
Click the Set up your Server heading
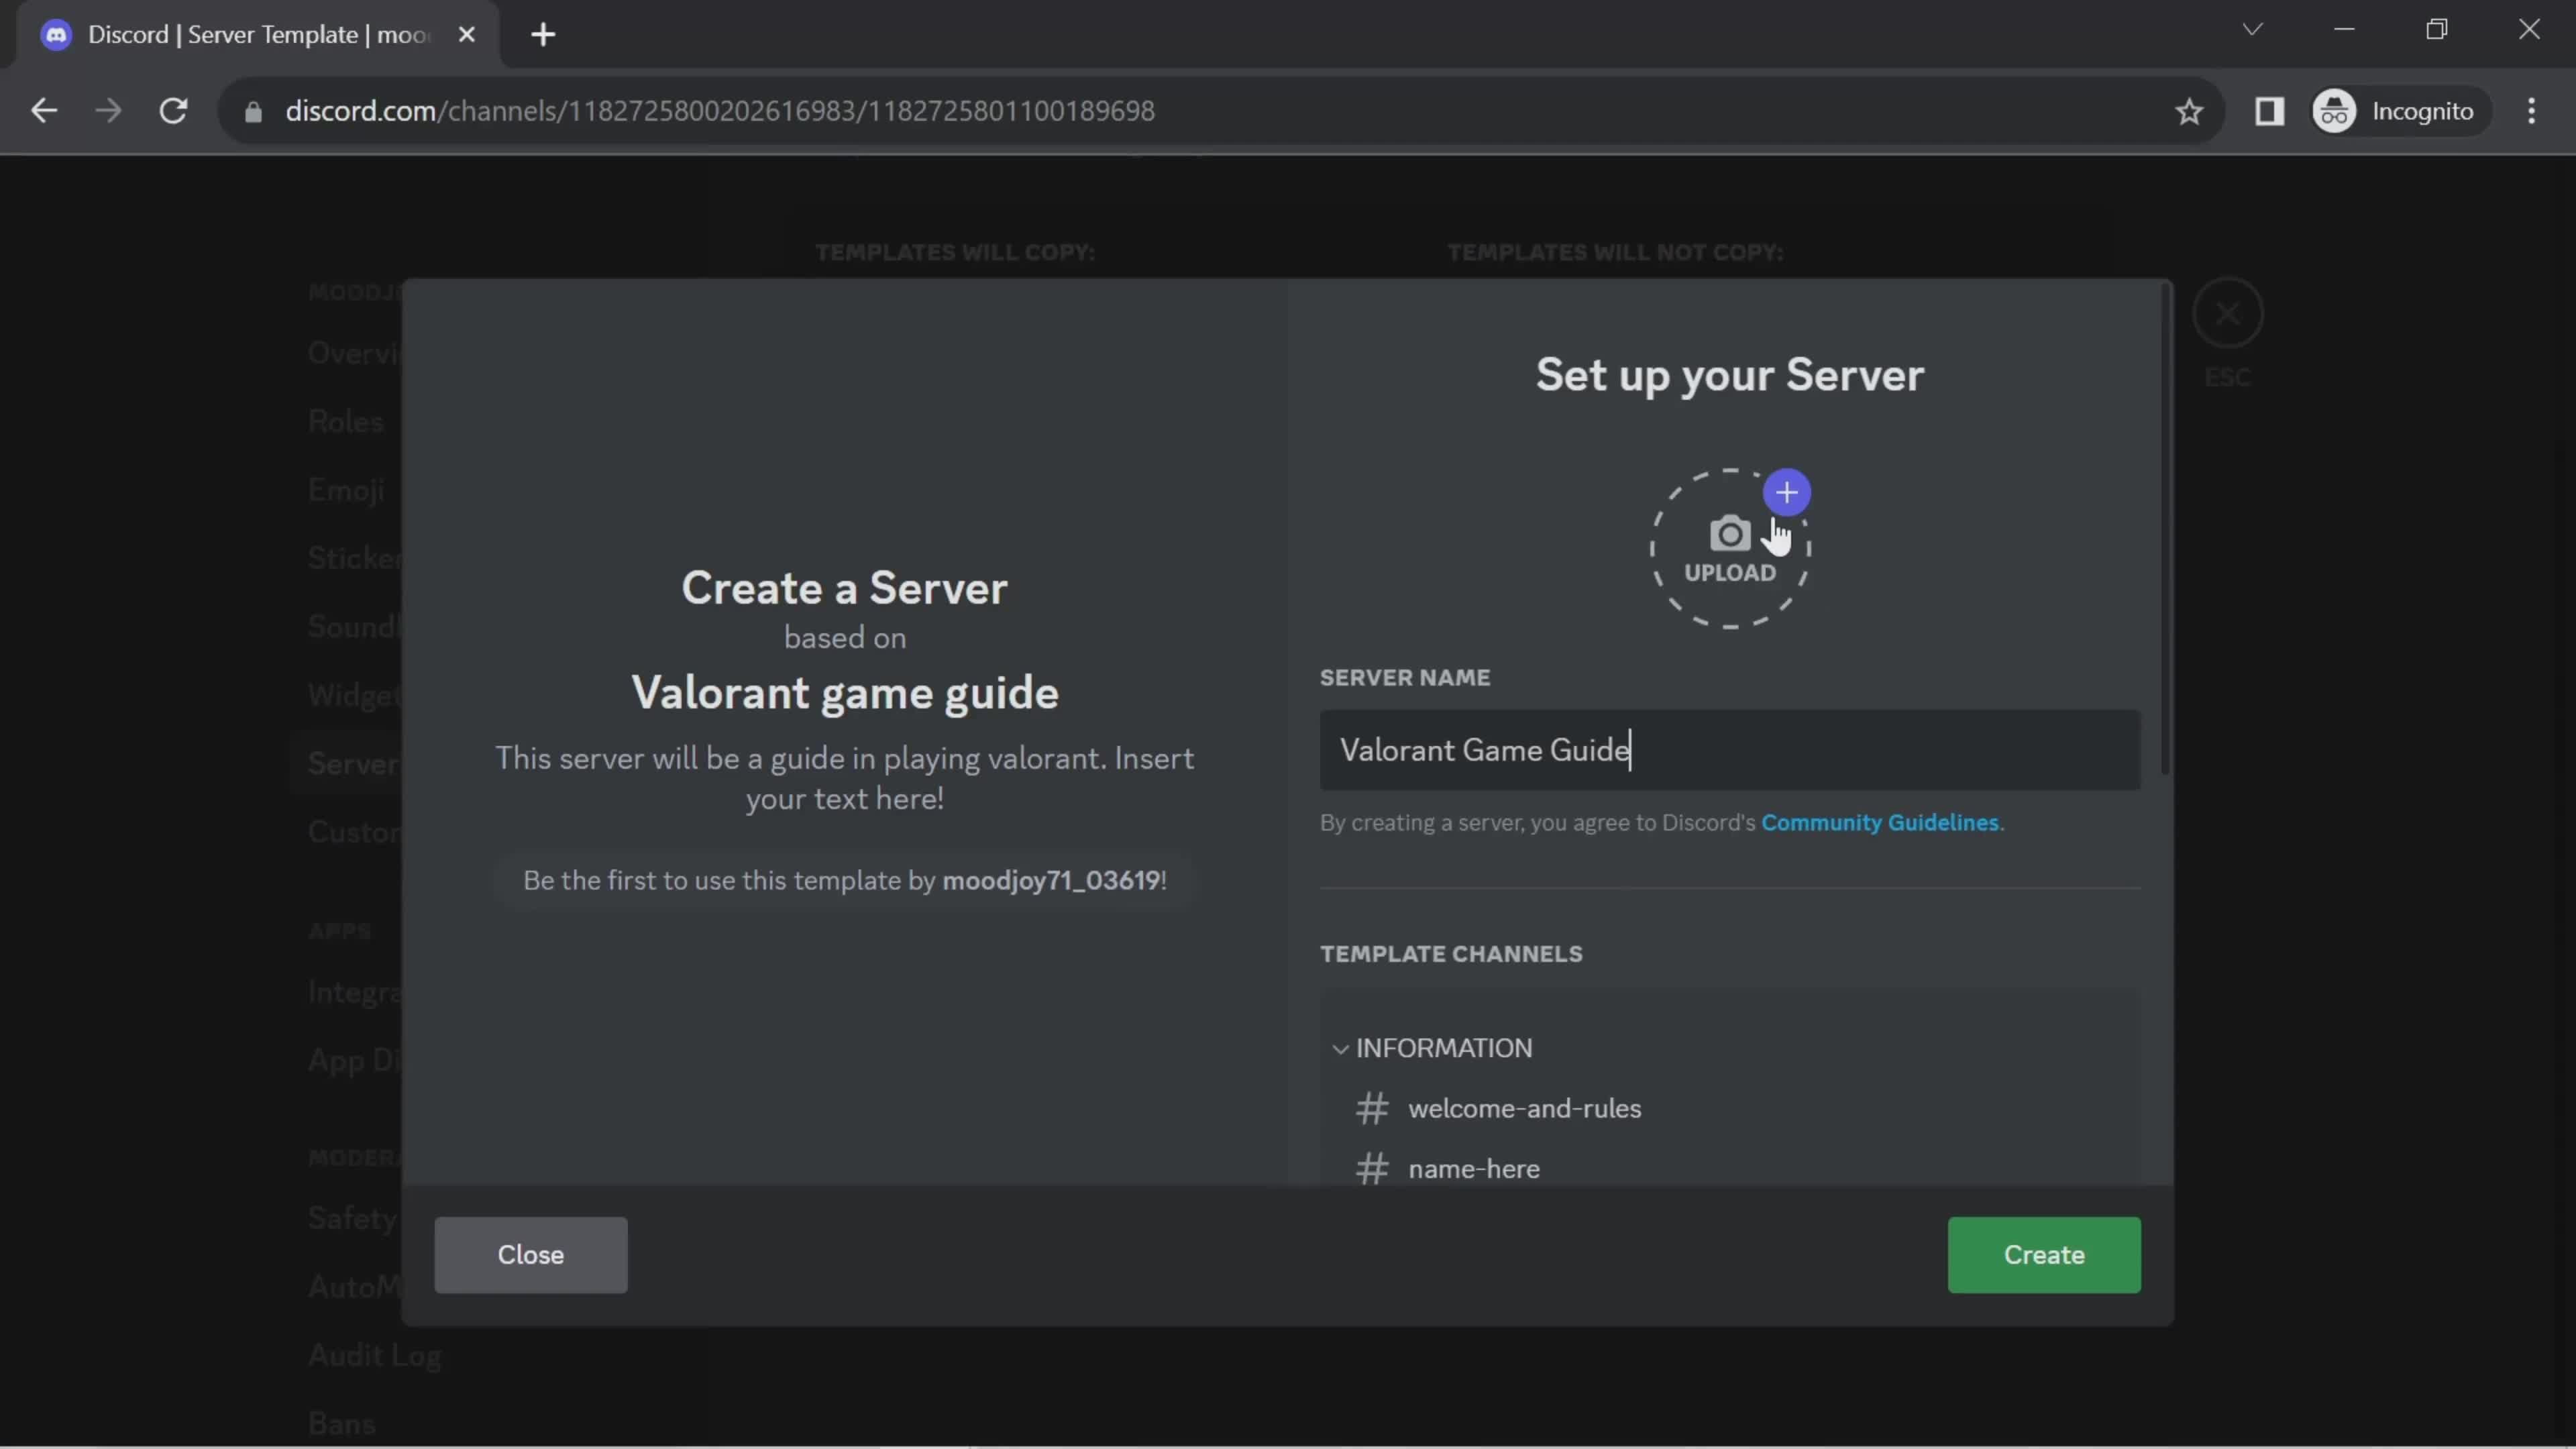[x=1730, y=375]
